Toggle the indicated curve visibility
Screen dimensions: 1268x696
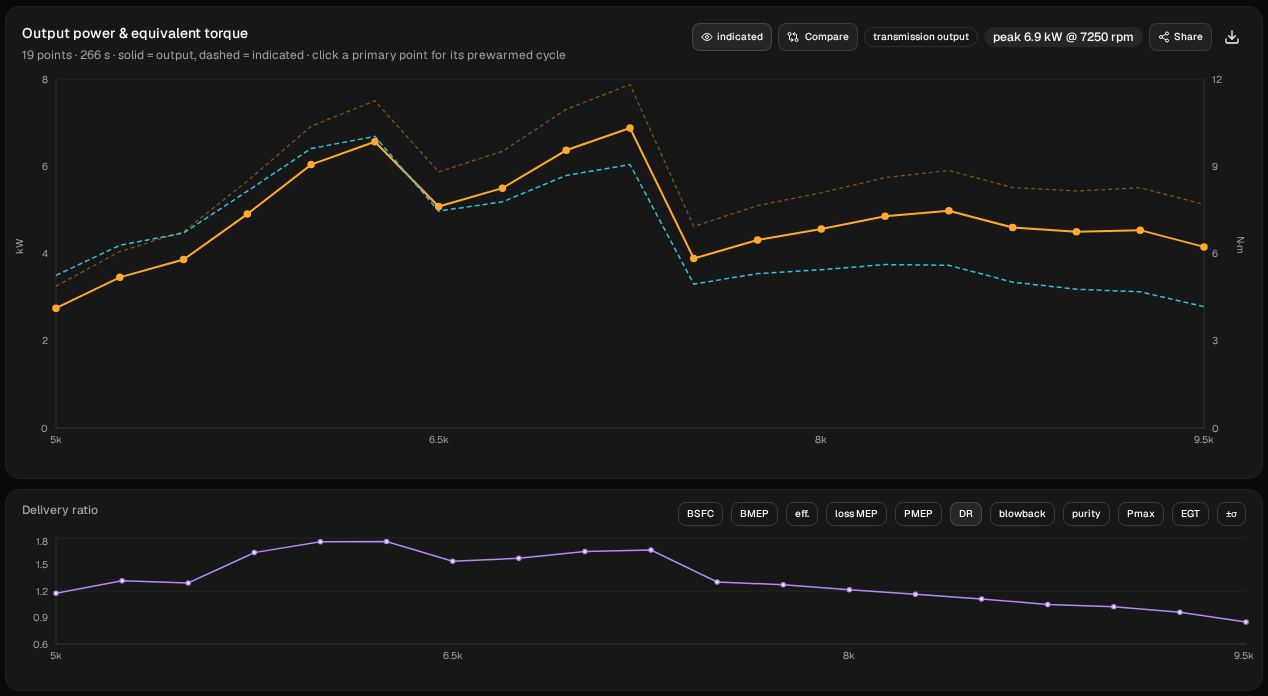tap(732, 37)
